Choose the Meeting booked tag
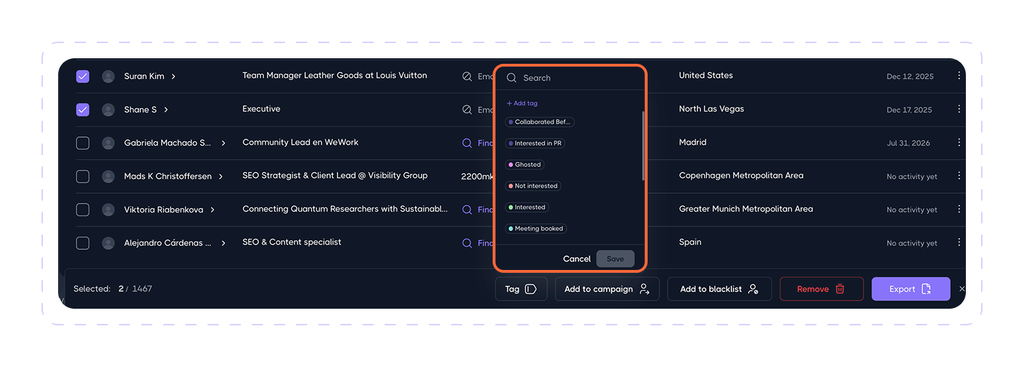This screenshot has height=367, width=1024. [x=536, y=229]
